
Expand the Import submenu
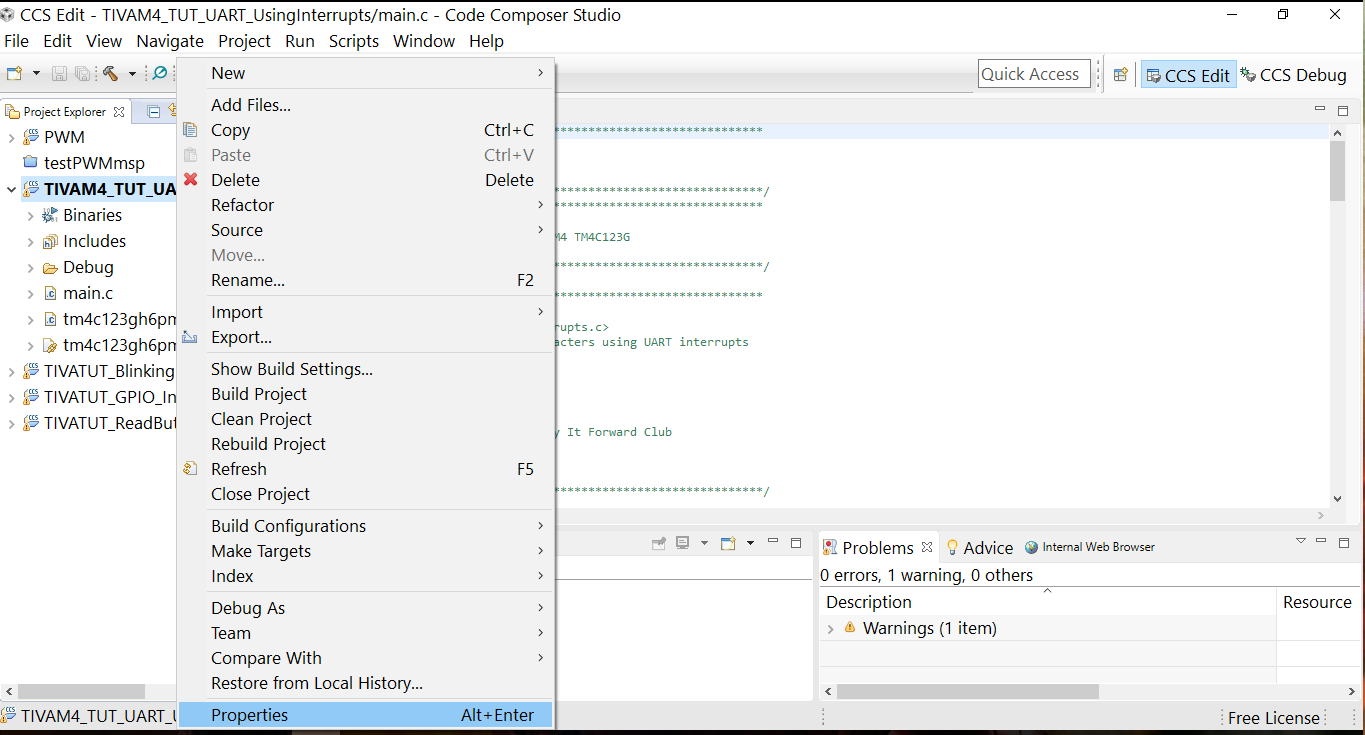tap(365, 312)
